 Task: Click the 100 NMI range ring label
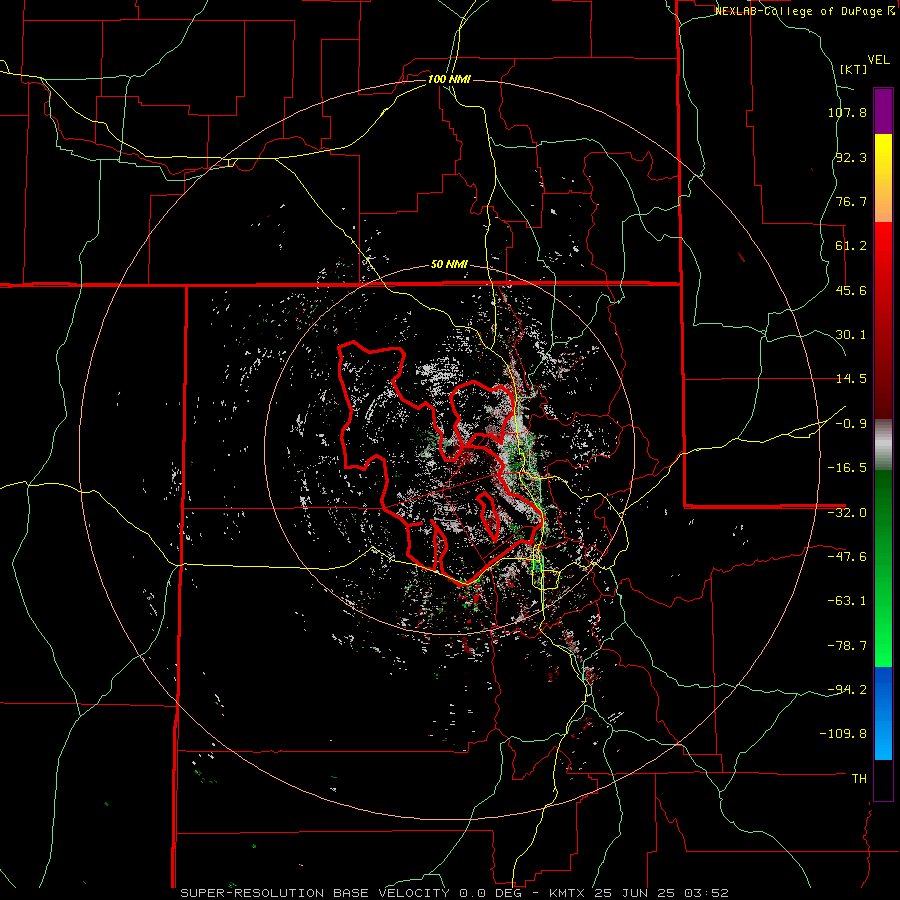tap(449, 79)
